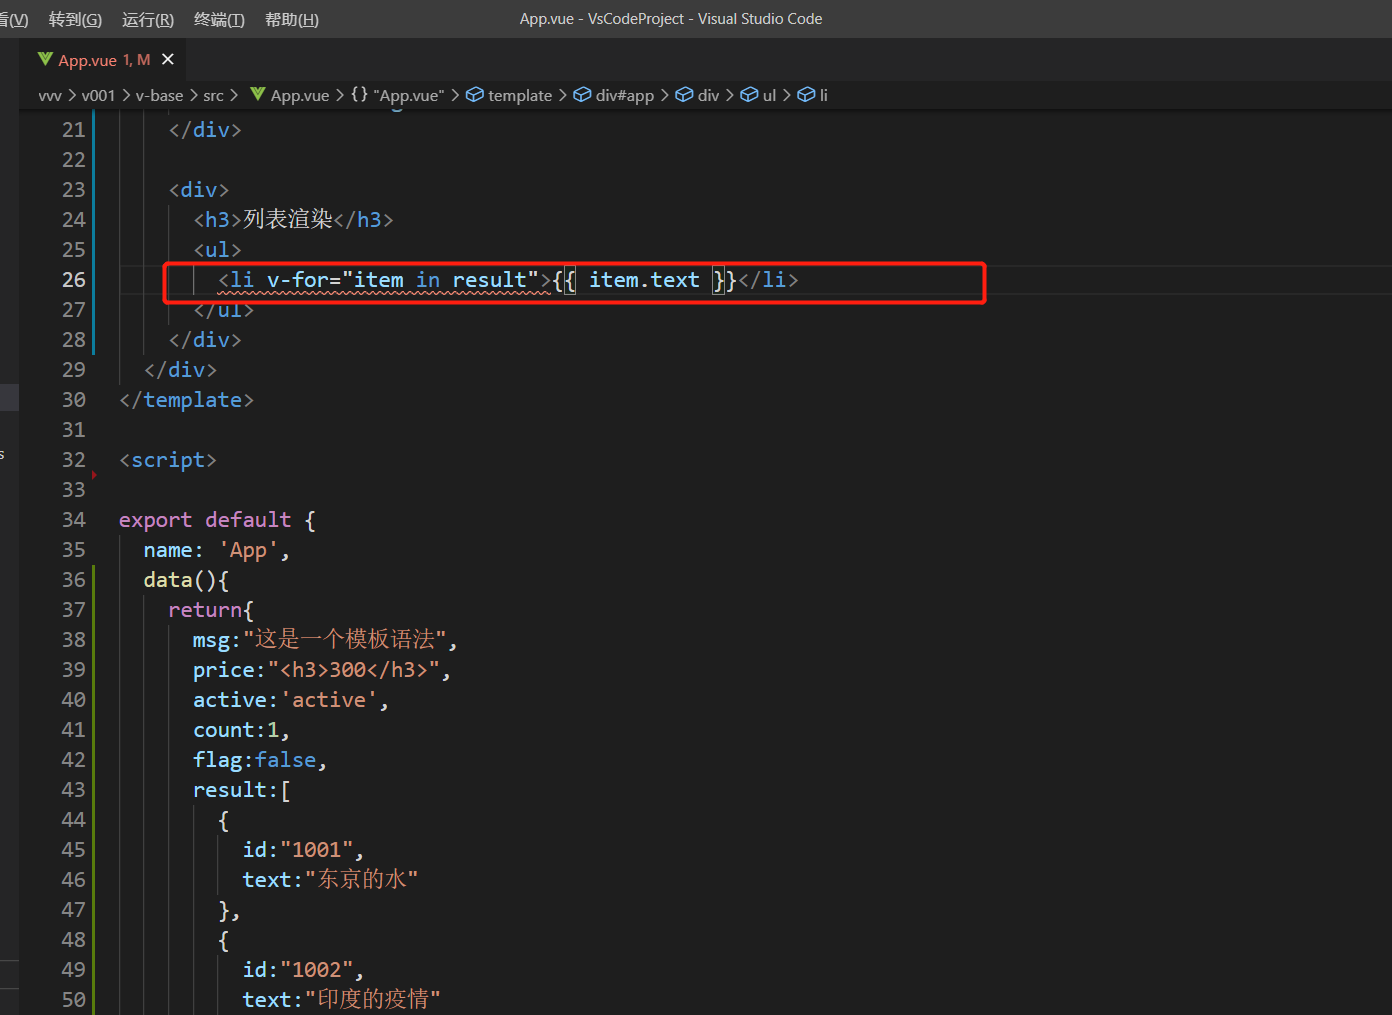1392x1015 pixels.
Task: Select div#app breadcrumb symbol
Action: click(x=625, y=95)
